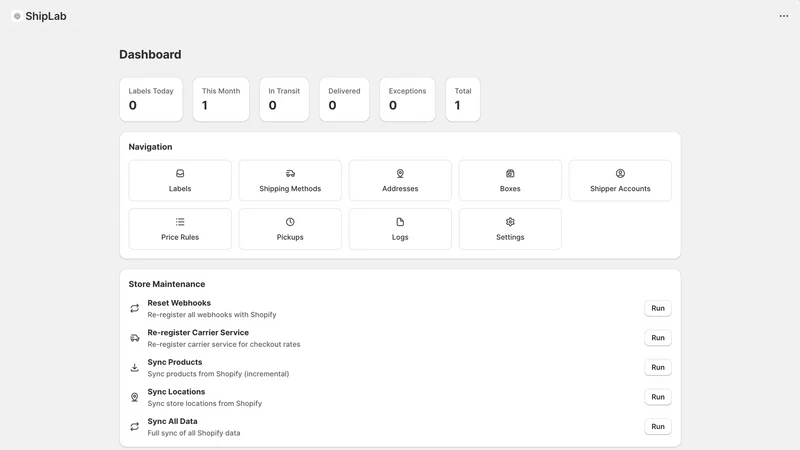Click the Re-register Carrier Service title
This screenshot has width=800, height=450.
(198, 333)
